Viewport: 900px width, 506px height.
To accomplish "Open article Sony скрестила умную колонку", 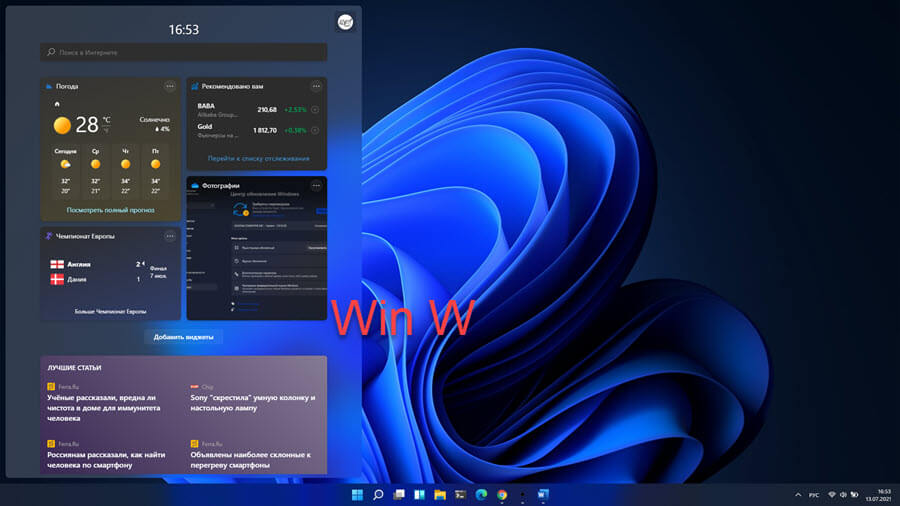I will click(253, 403).
